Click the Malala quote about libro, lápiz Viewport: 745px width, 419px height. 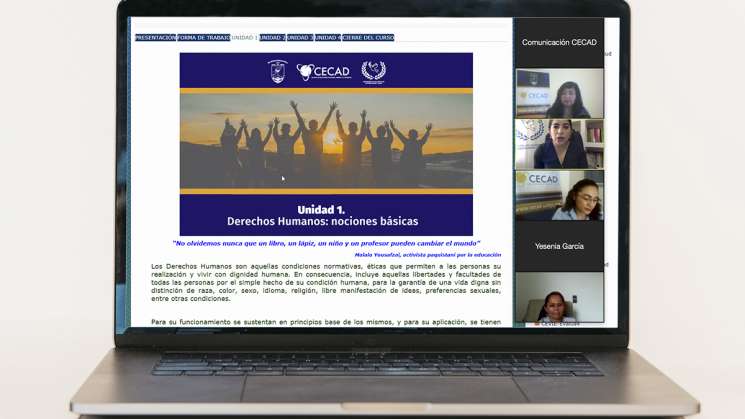tap(326, 243)
